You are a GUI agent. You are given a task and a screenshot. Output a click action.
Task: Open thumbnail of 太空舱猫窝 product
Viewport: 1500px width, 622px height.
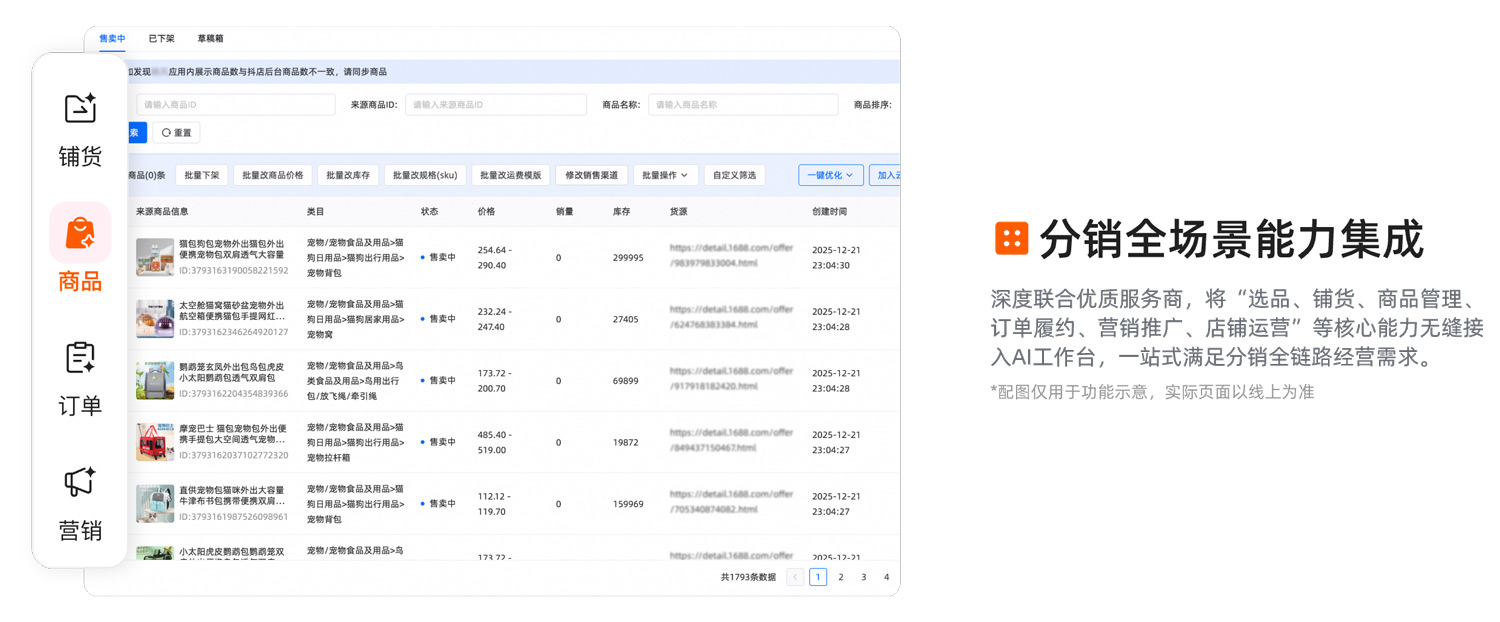[x=155, y=319]
